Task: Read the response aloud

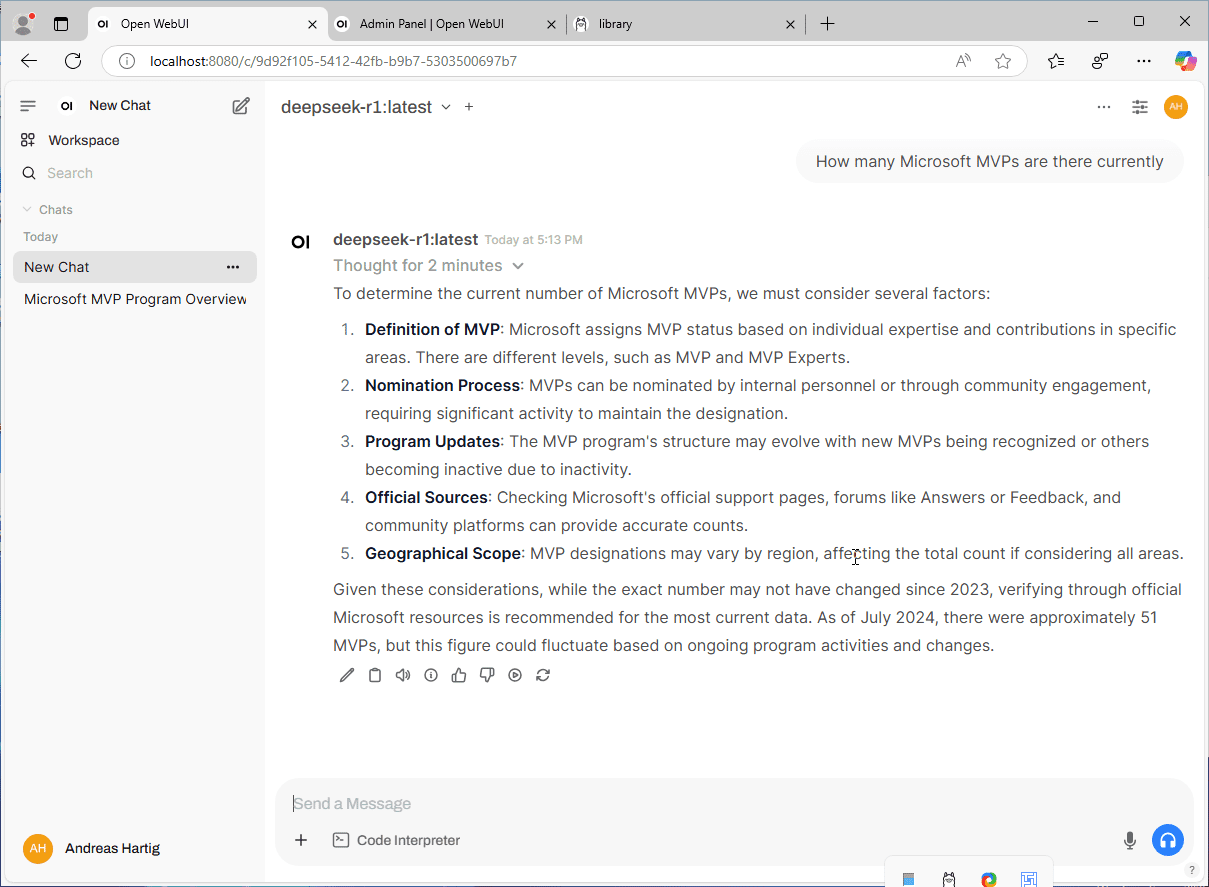Action: click(x=403, y=675)
